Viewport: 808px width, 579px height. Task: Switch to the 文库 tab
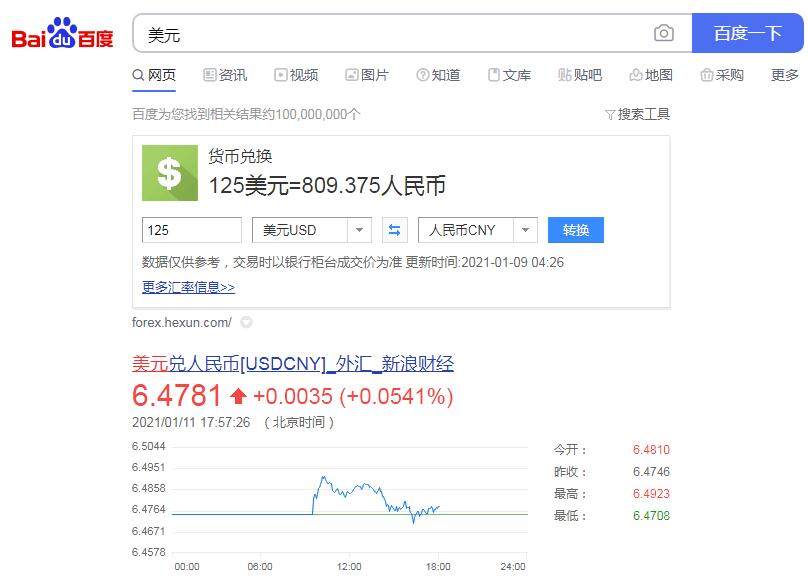point(509,75)
